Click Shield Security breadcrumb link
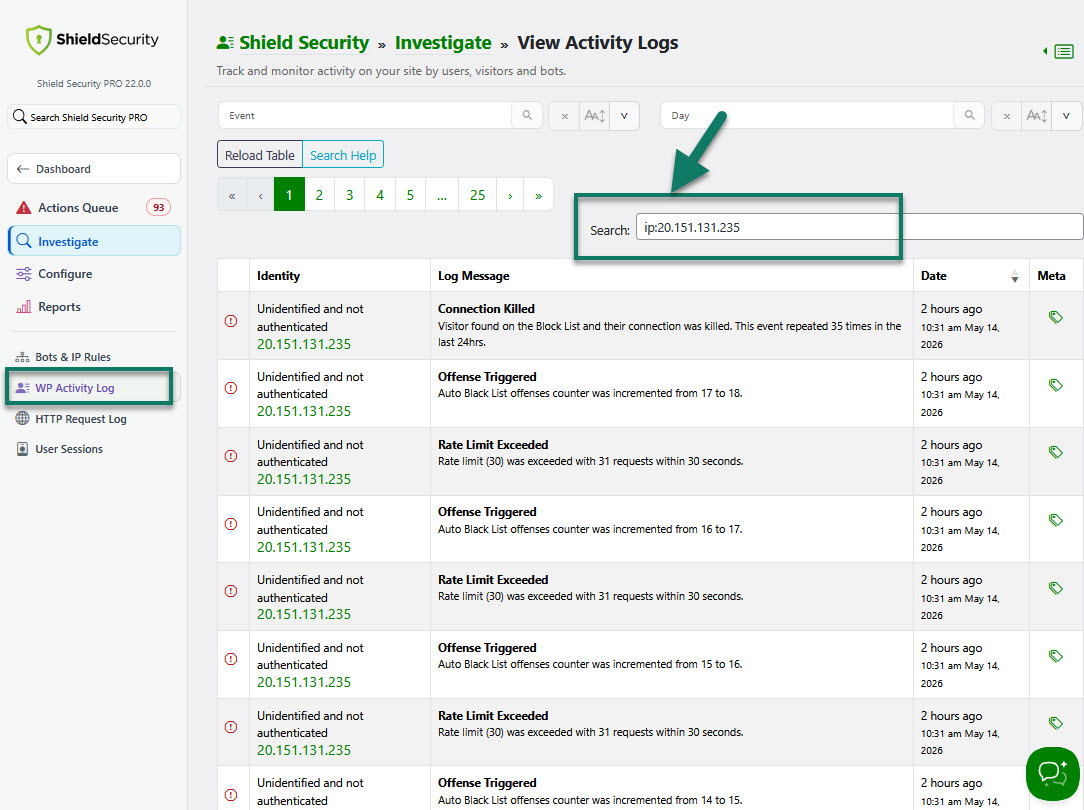 (304, 43)
